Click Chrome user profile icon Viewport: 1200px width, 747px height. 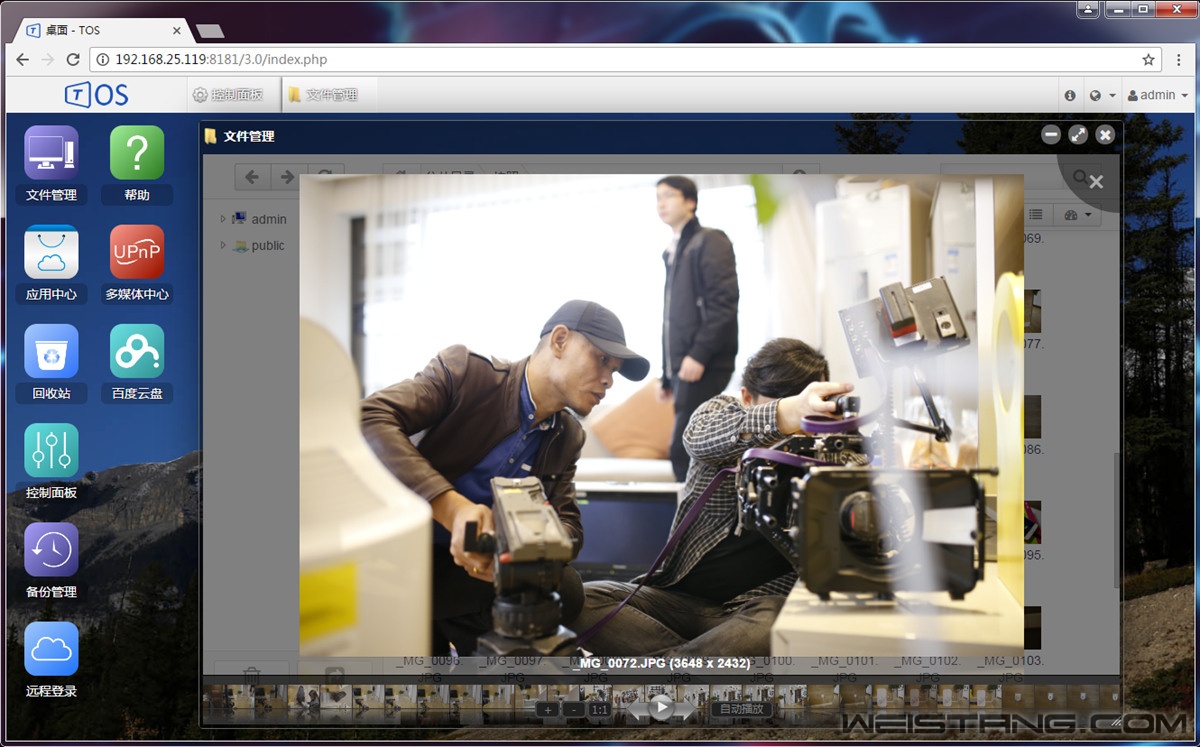coord(1088,9)
